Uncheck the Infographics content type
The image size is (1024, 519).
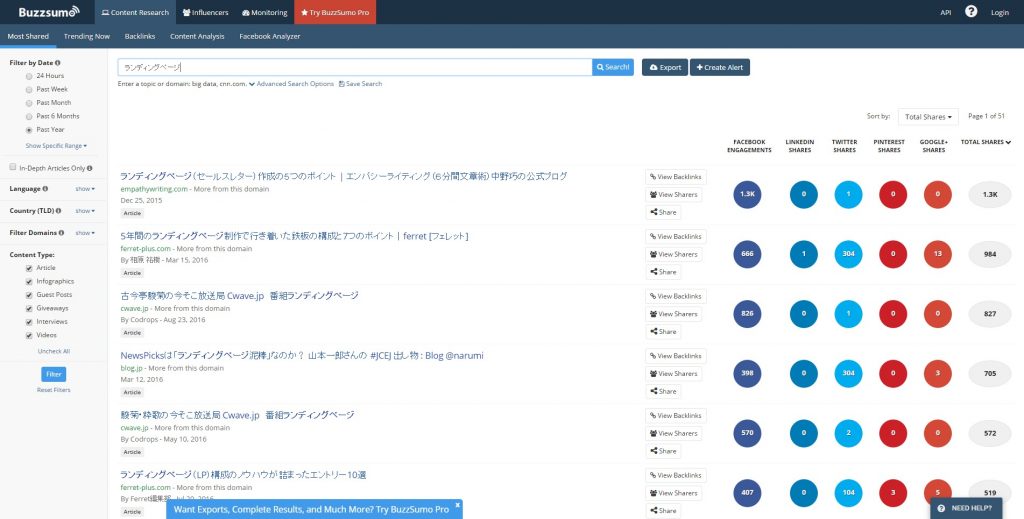[29, 282]
